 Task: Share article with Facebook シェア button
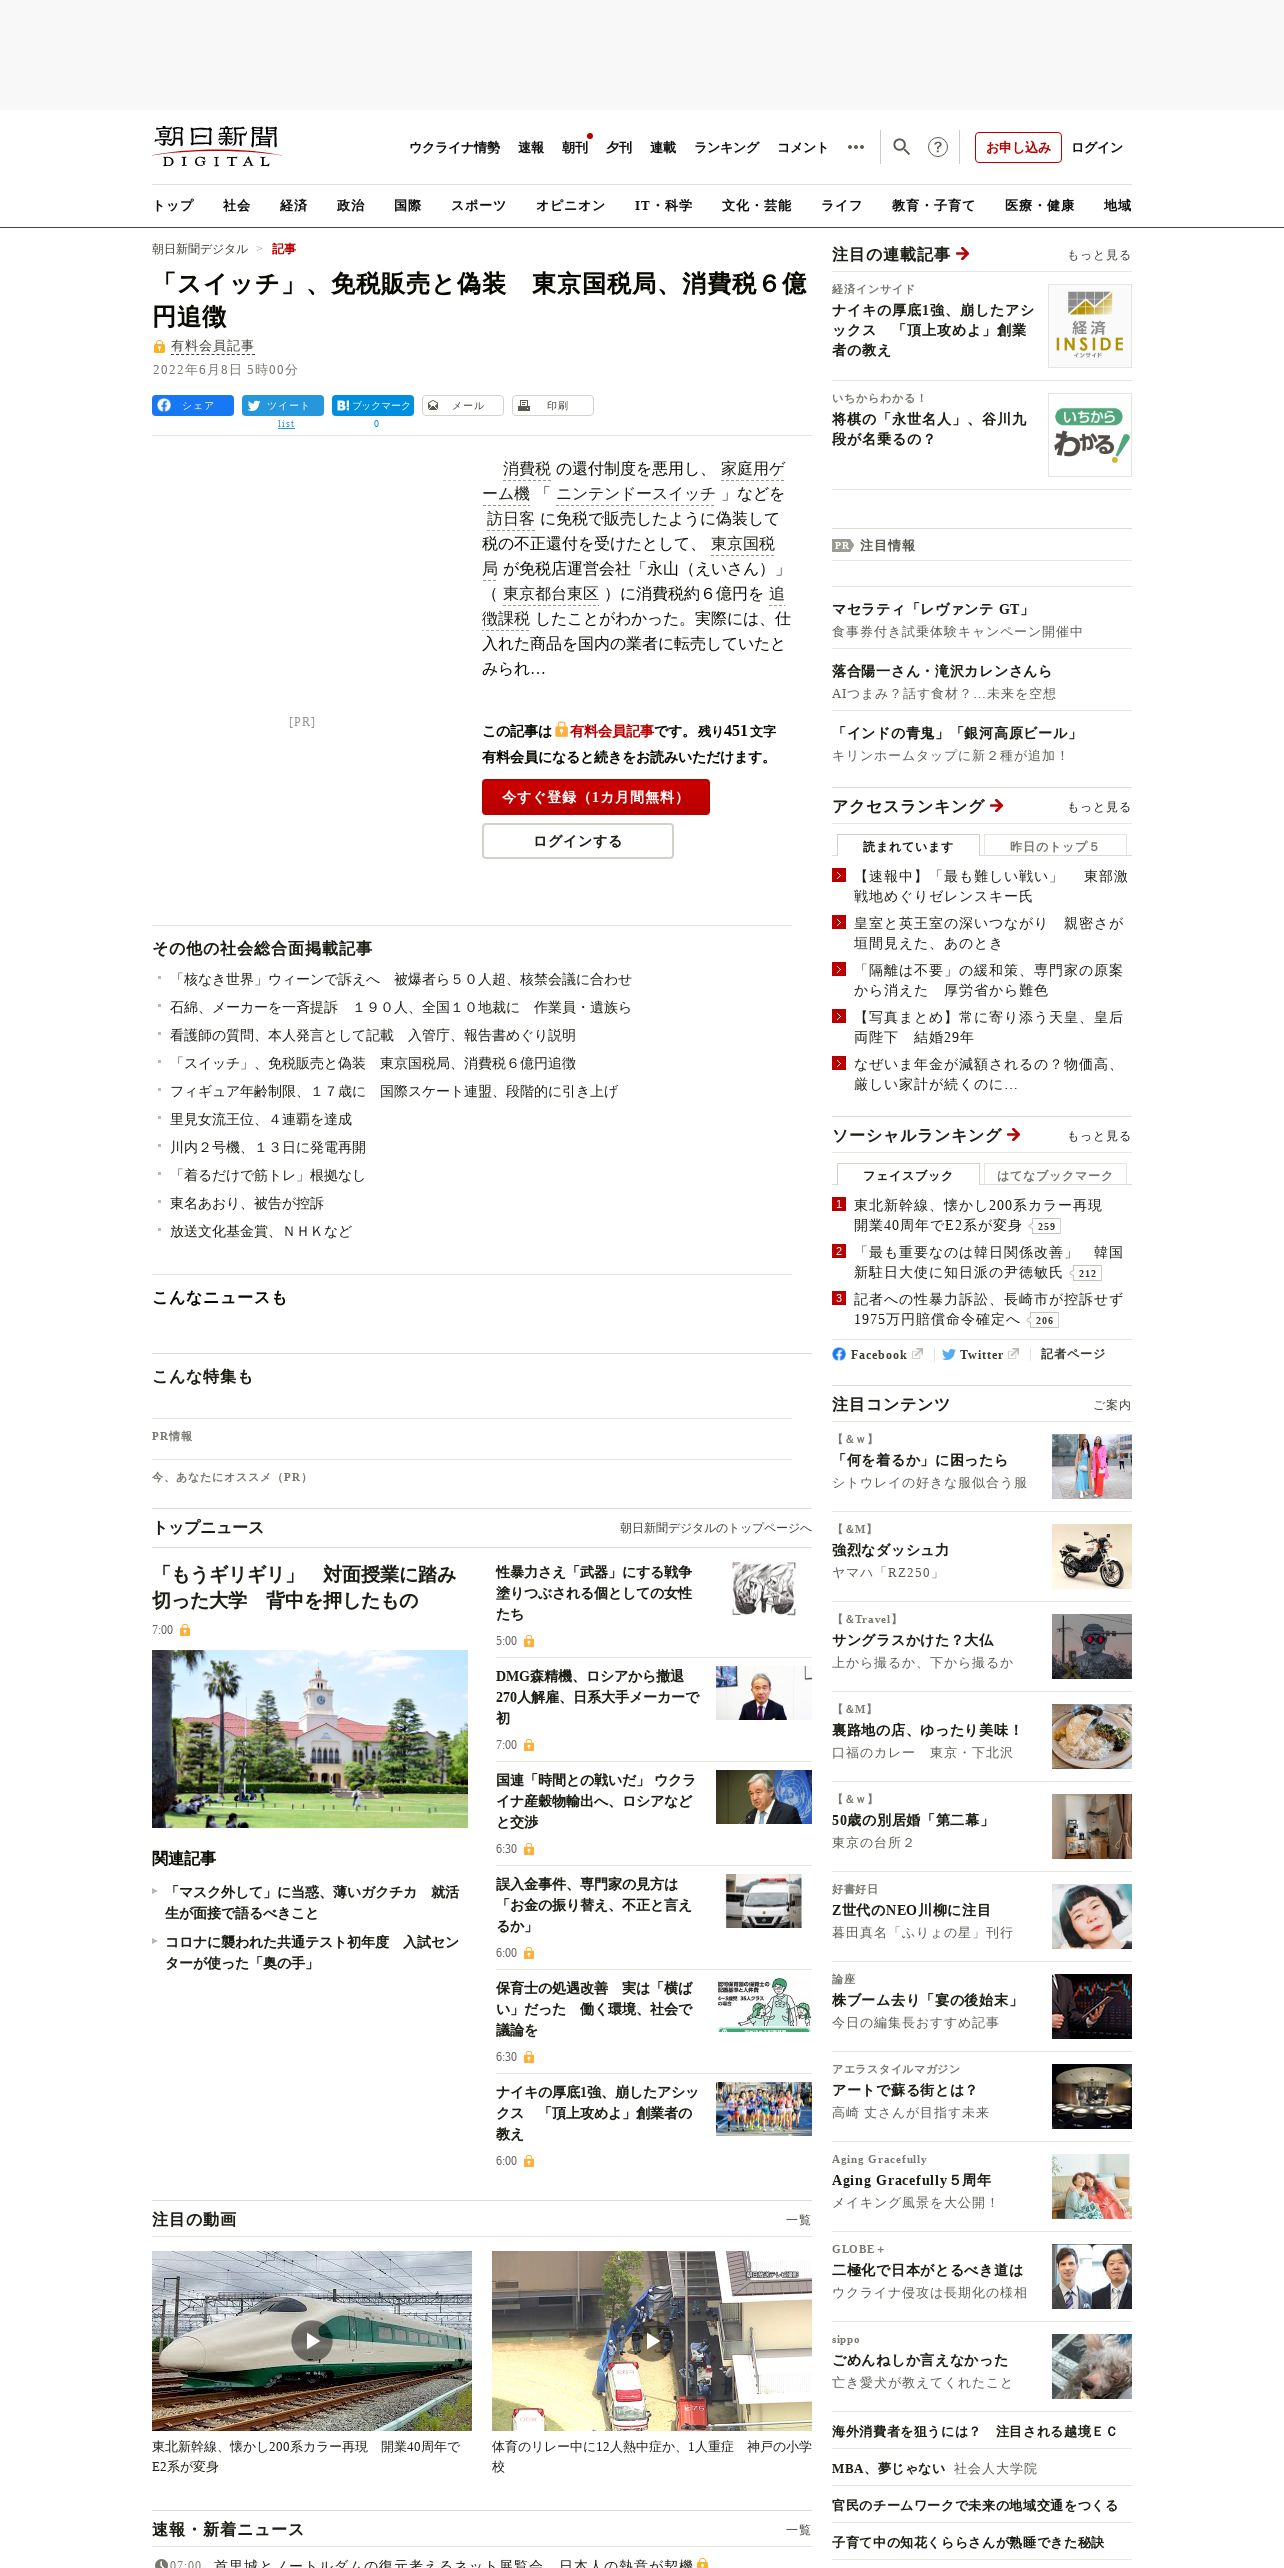(193, 405)
